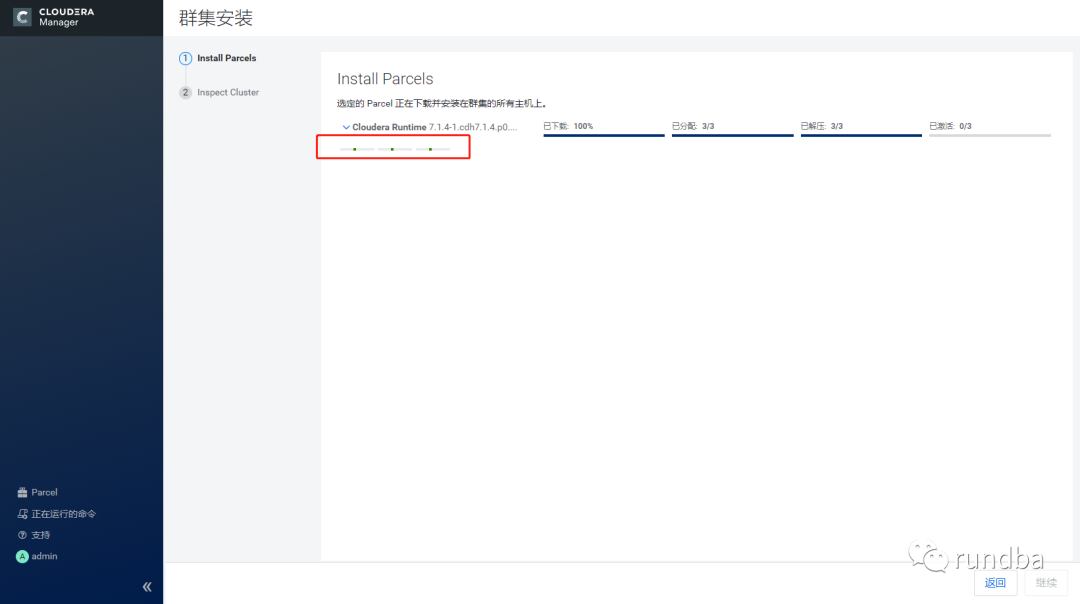Collapse the sidebar with double chevron
1080x604 pixels.
[147, 587]
